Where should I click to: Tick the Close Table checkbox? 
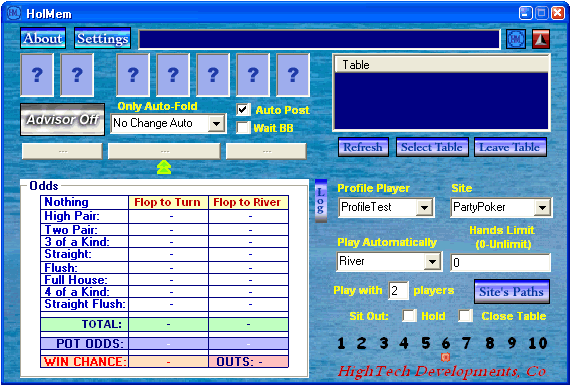tap(466, 316)
